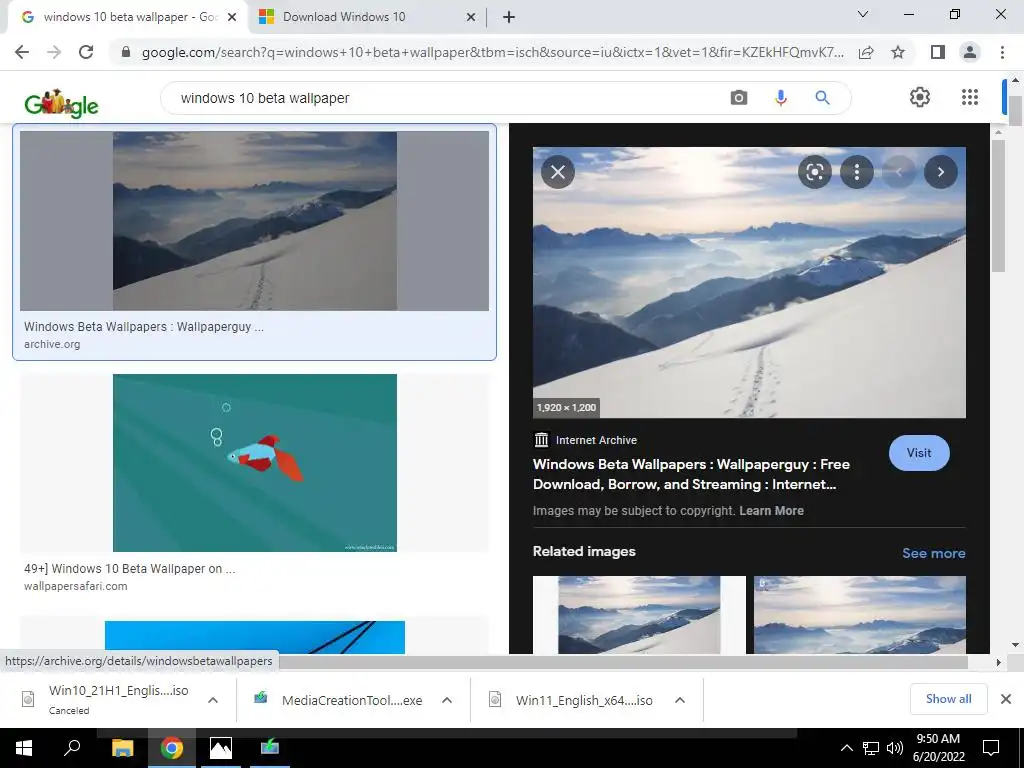This screenshot has width=1024, height=768.
Task: Open the large mountain preview image
Action: (x=749, y=282)
